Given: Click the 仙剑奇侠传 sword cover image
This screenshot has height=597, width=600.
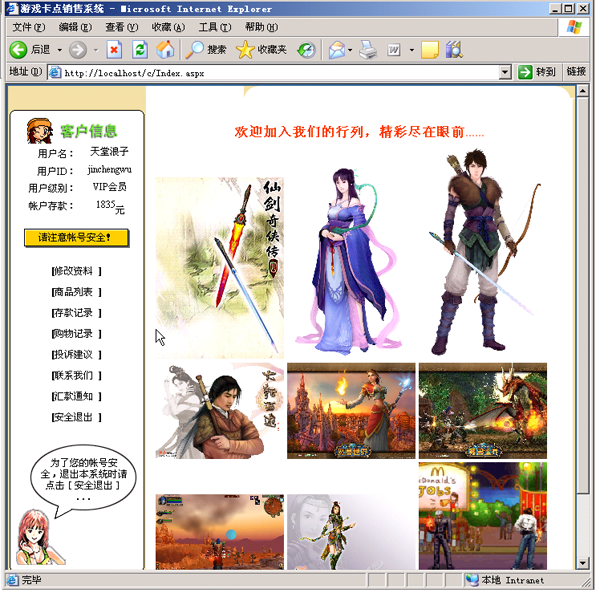Looking at the screenshot, I should (220, 268).
